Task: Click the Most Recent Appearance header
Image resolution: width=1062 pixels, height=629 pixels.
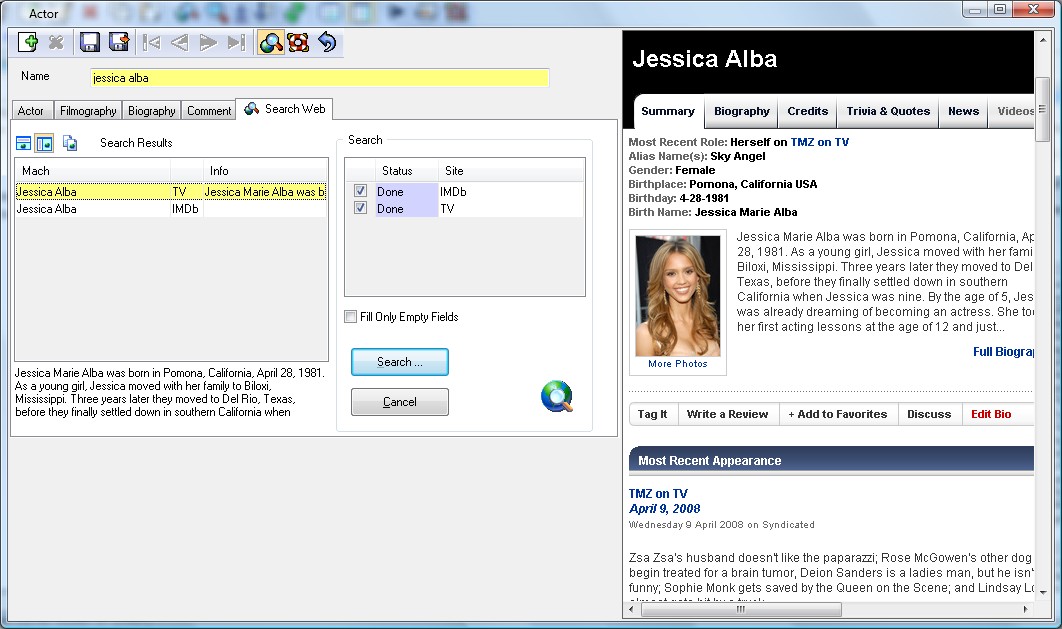Action: tap(831, 460)
